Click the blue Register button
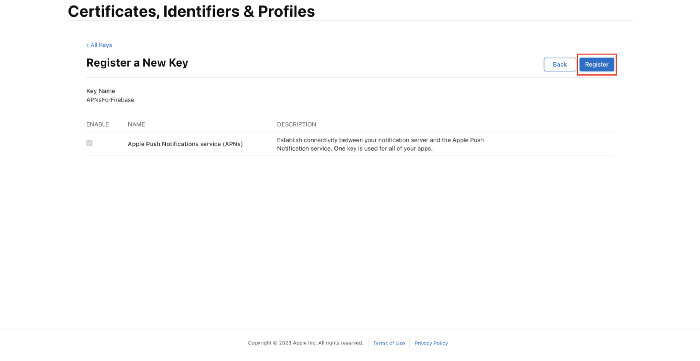This screenshot has width=700, height=361. tap(596, 65)
